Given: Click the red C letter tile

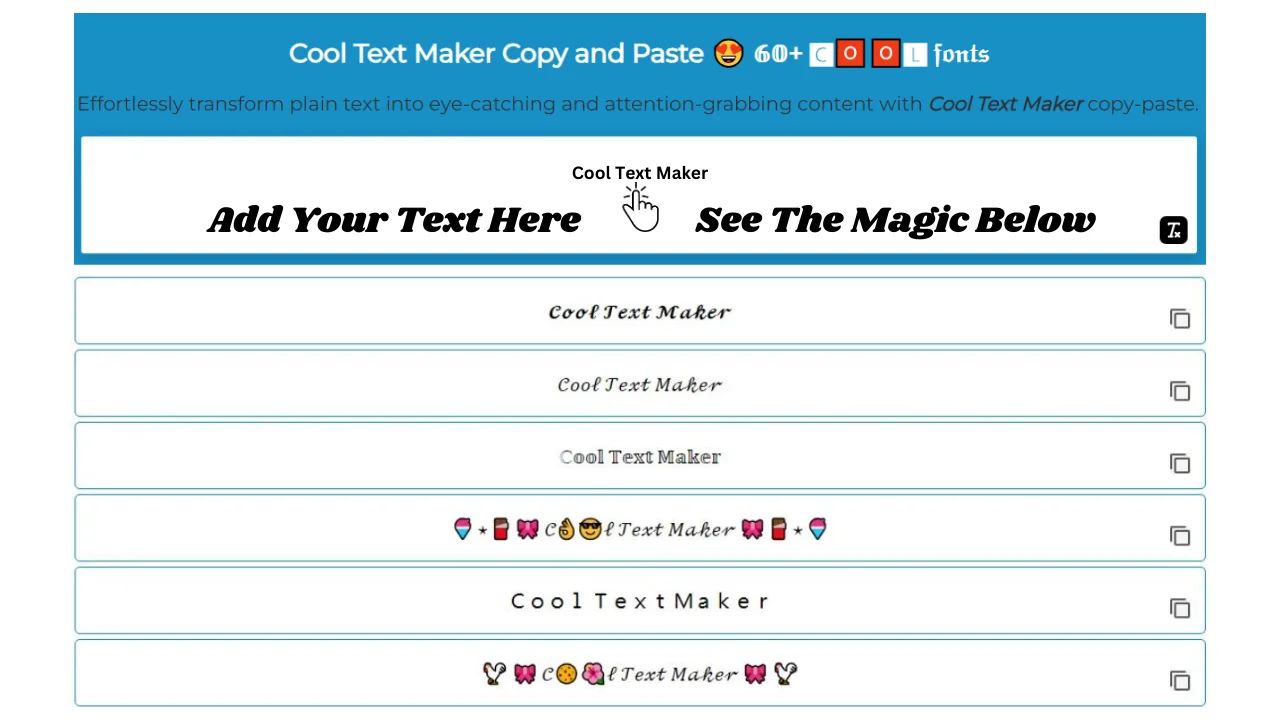Looking at the screenshot, I should (820, 54).
